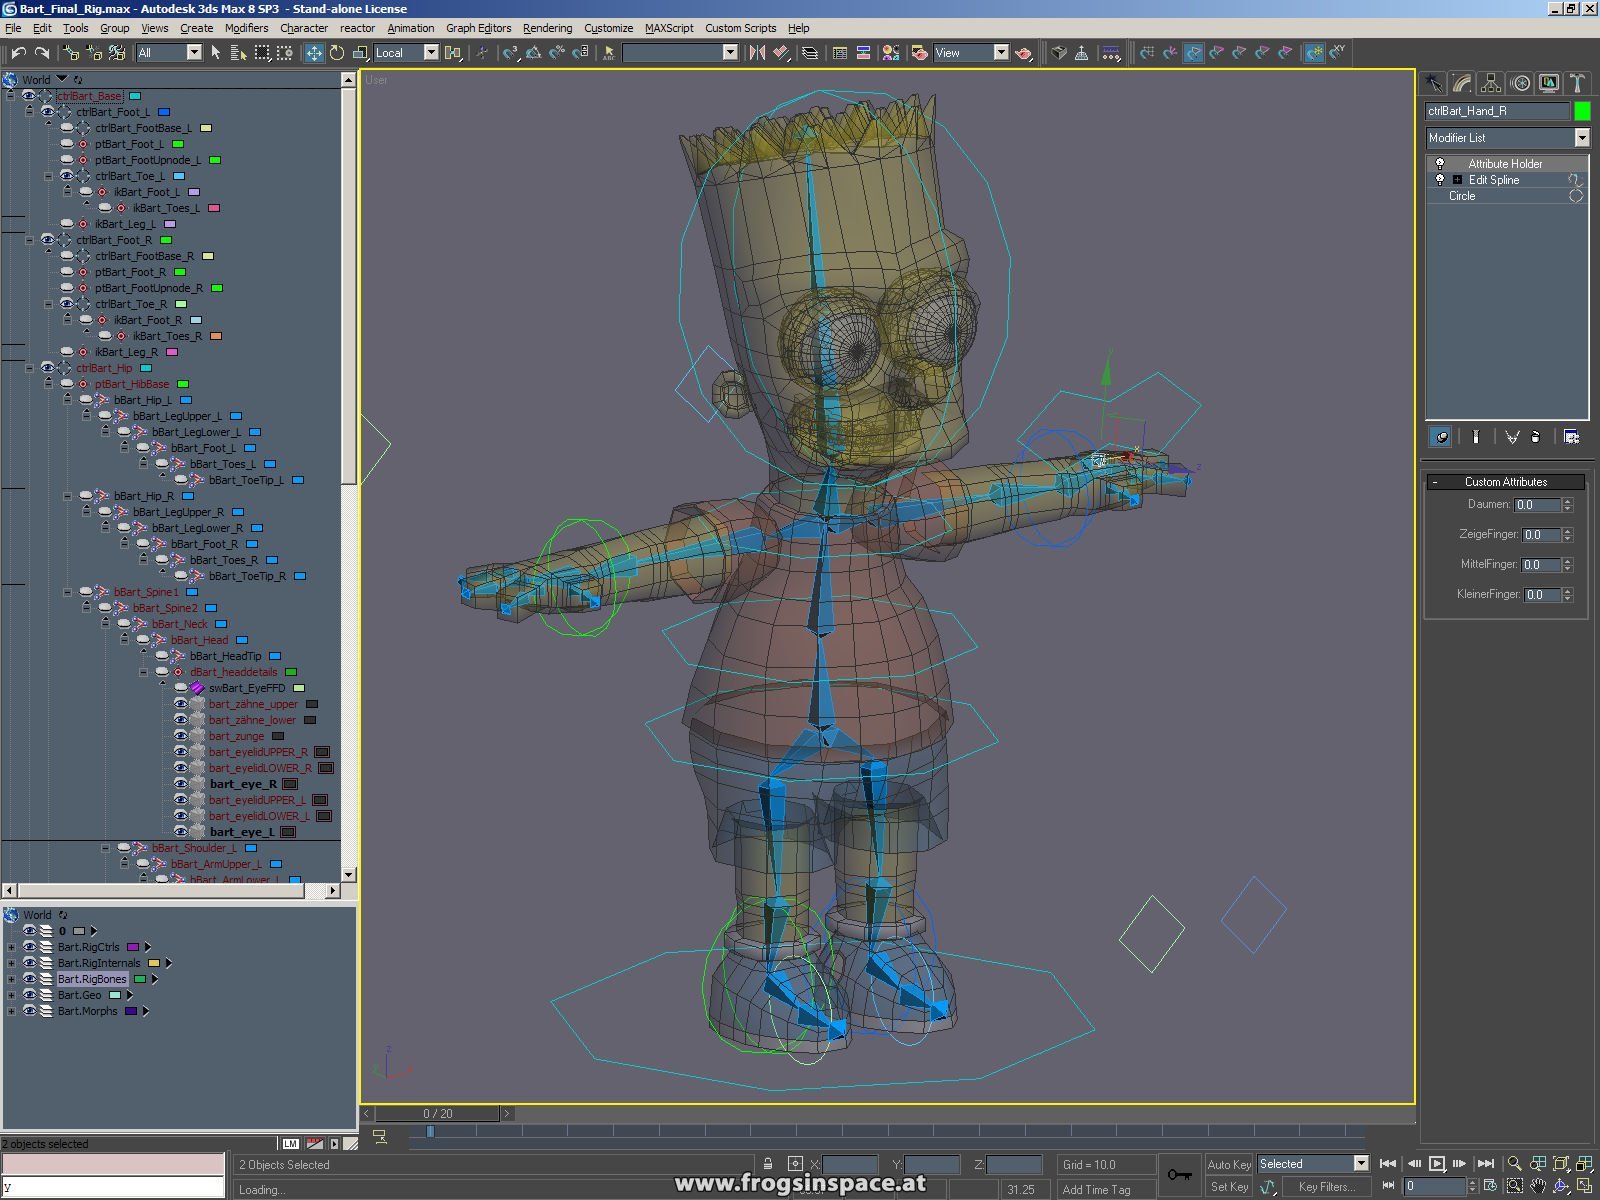The width and height of the screenshot is (1600, 1200).
Task: Click the Quick Render teapot icon
Action: [x=1023, y=53]
